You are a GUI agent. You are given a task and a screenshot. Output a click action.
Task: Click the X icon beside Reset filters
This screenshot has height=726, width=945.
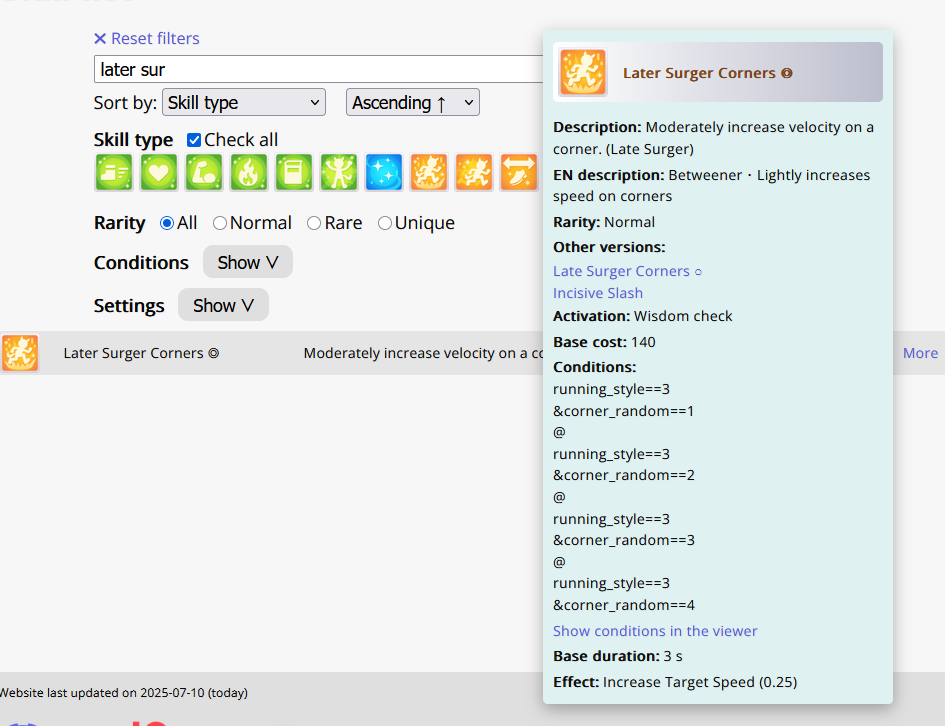(x=100, y=39)
